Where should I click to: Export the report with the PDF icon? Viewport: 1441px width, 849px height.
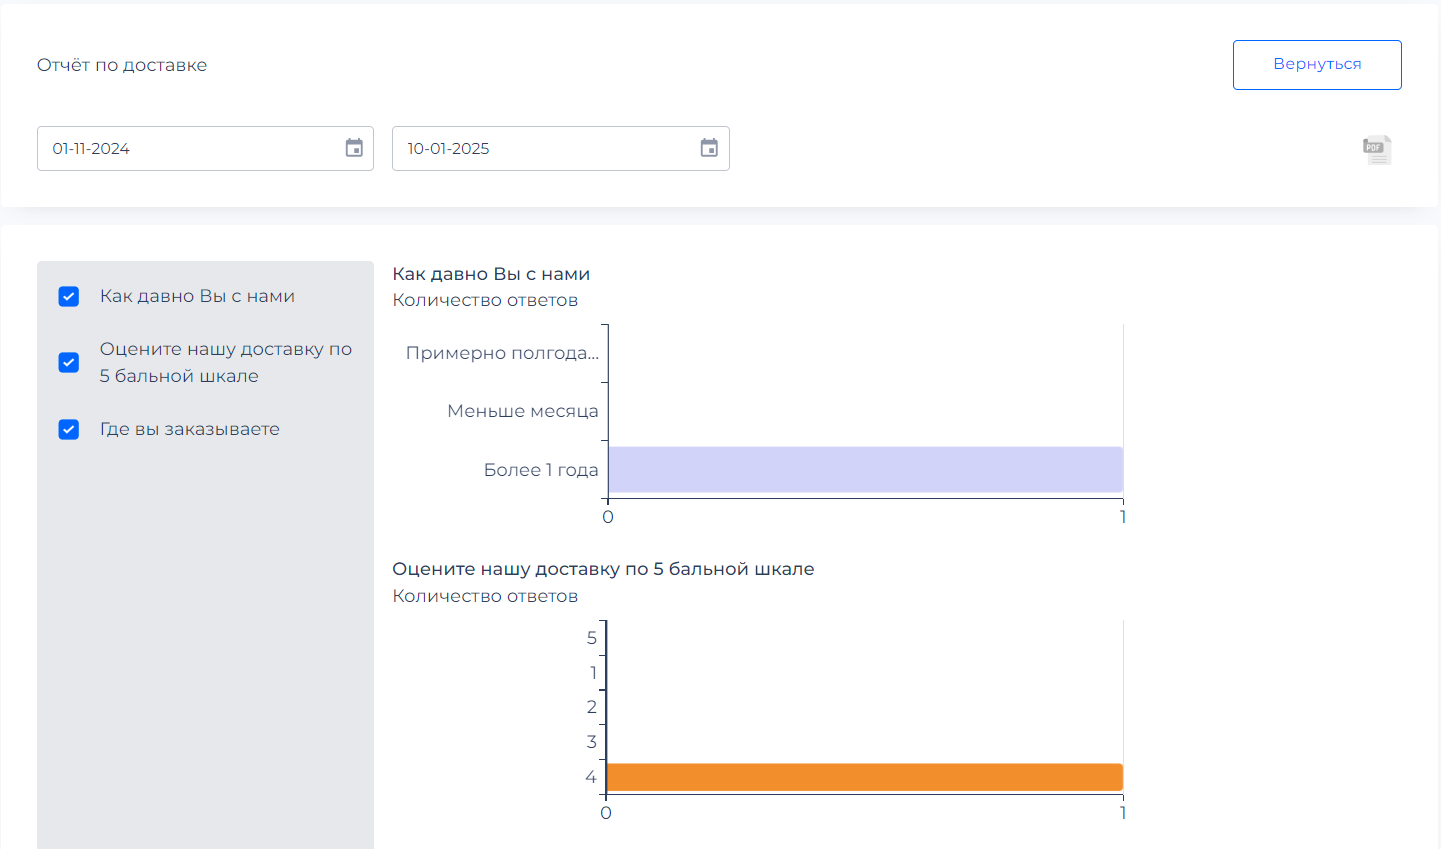coord(1377,150)
